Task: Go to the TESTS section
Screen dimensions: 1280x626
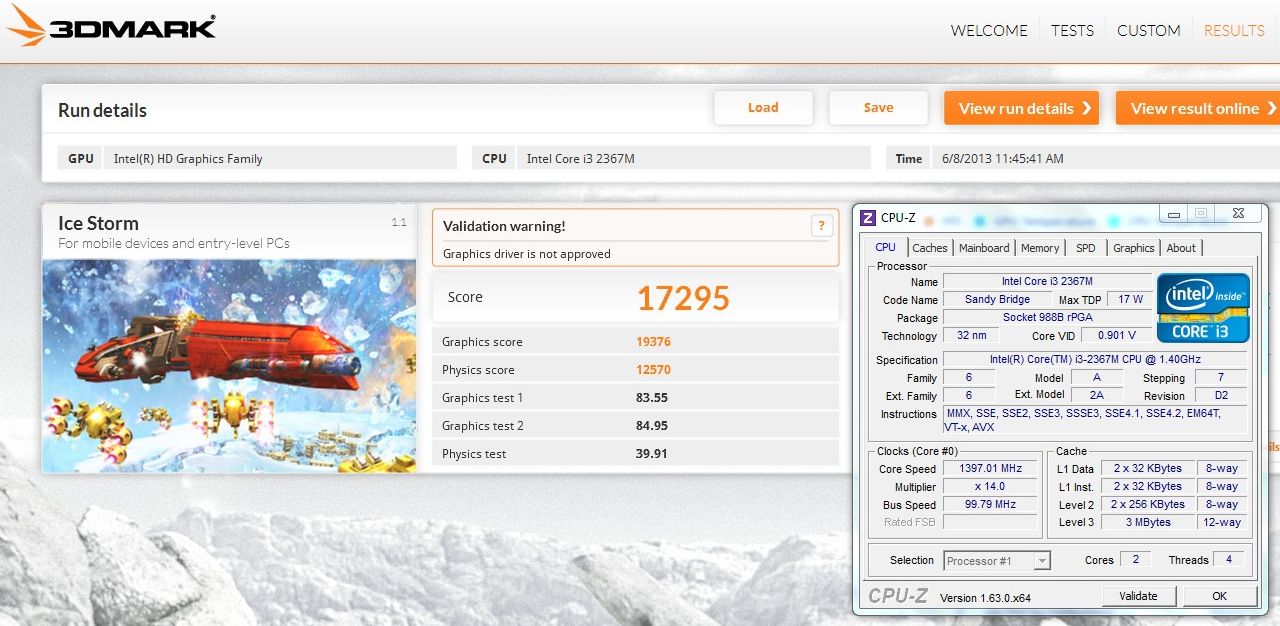Action: pos(1072,31)
